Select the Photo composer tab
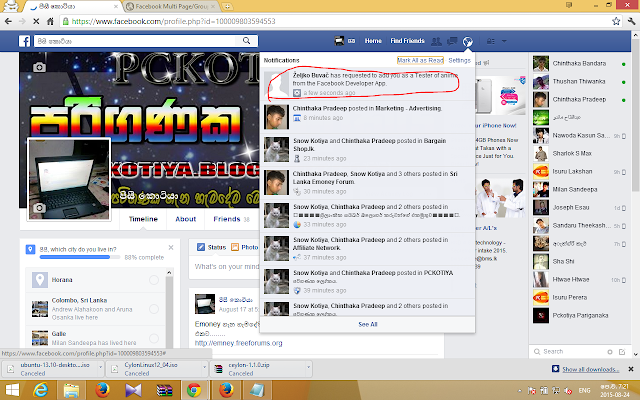The image size is (640, 400). point(244,247)
